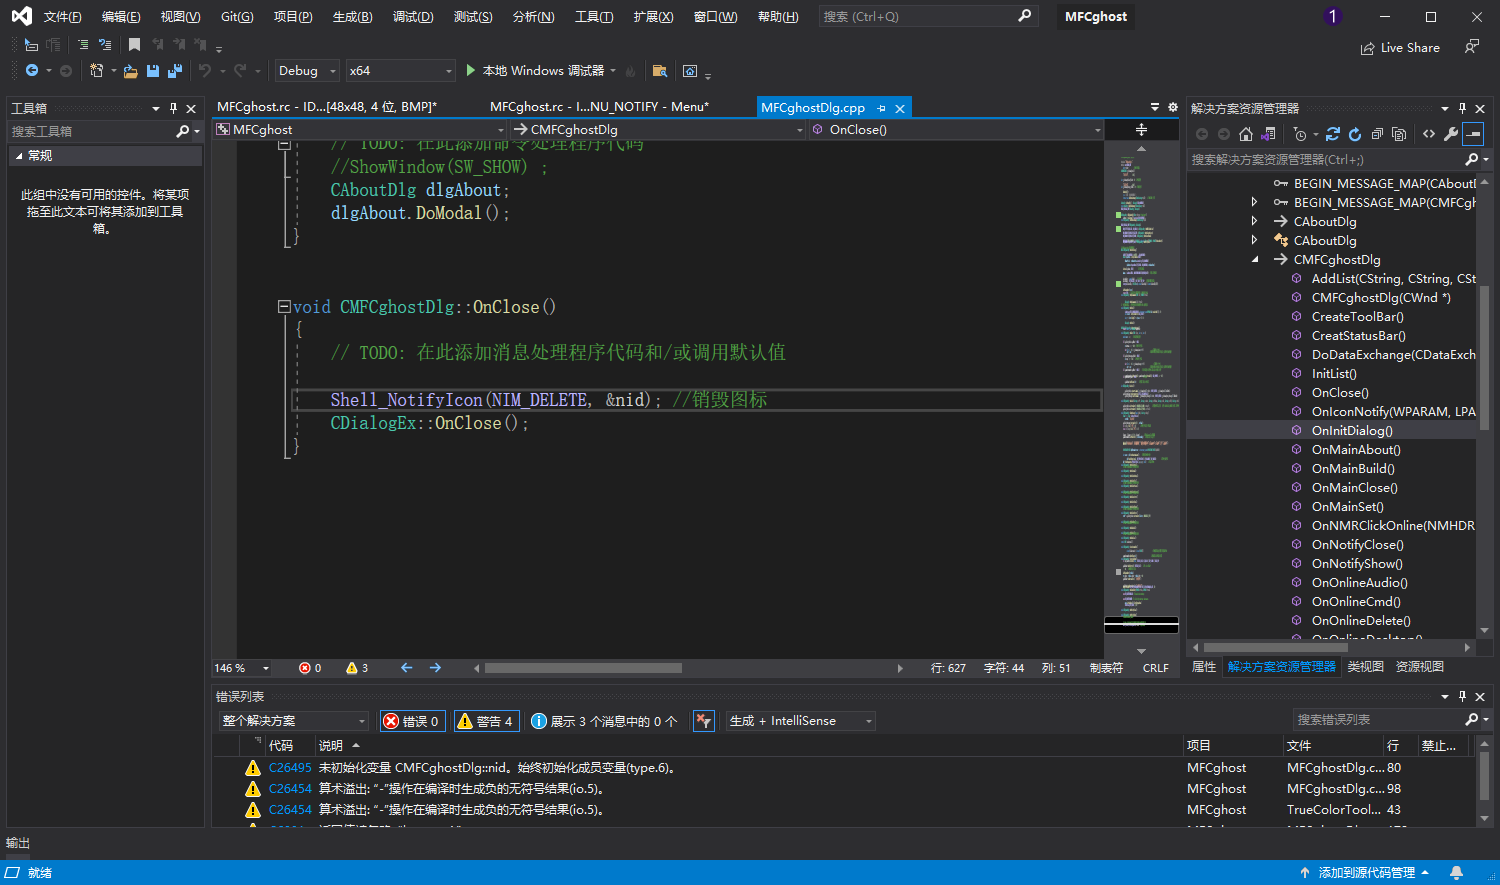Viewport: 1500px width, 885px height.
Task: Click the Live Share button
Action: click(1400, 48)
